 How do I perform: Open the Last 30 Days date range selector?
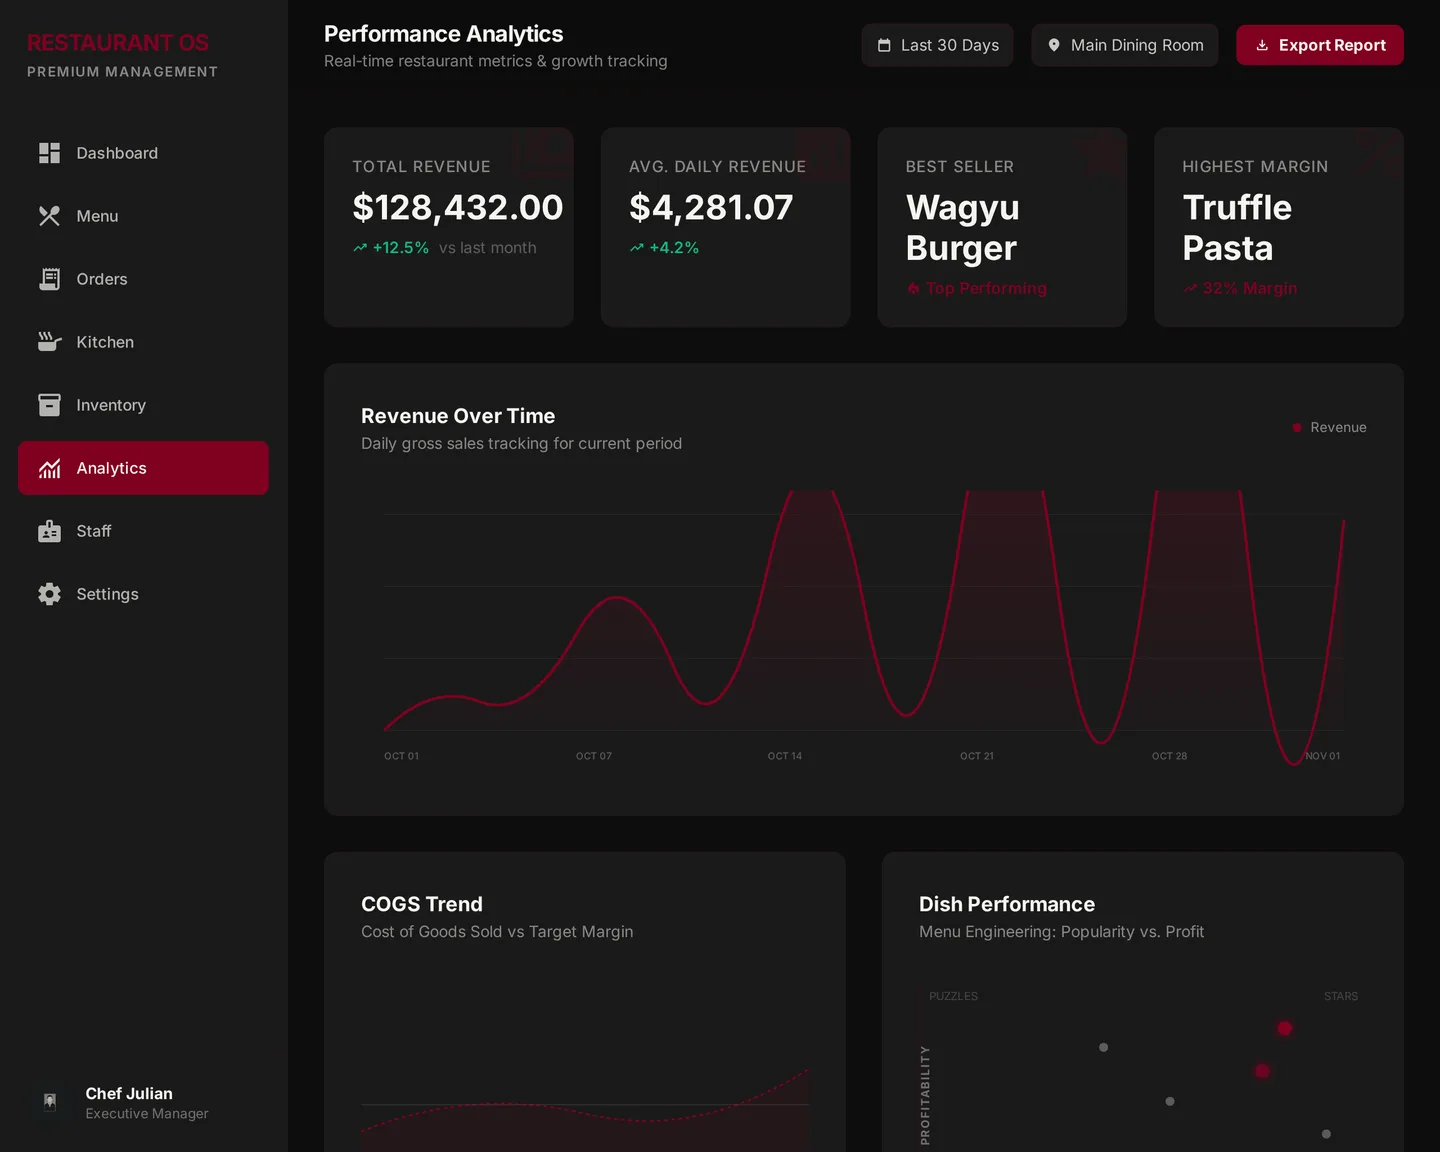937,45
